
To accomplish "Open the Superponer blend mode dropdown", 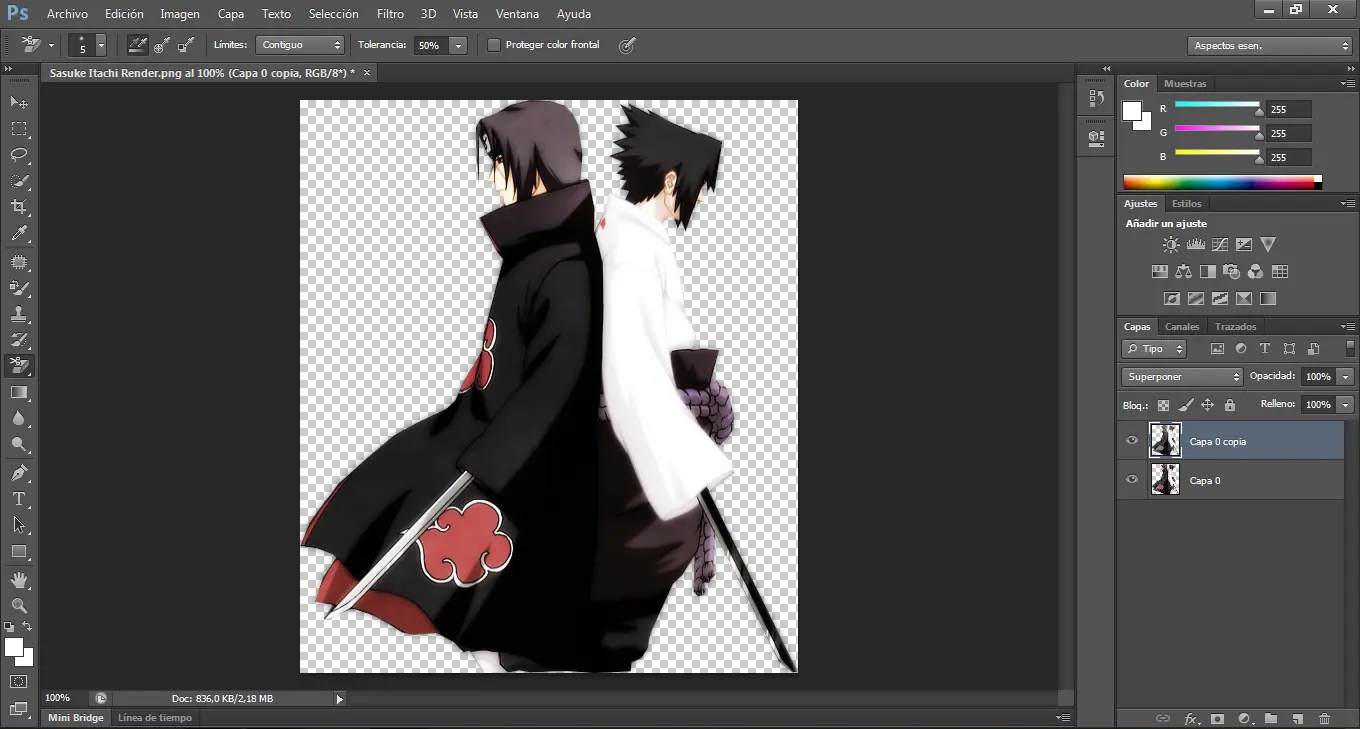I will 1182,377.
